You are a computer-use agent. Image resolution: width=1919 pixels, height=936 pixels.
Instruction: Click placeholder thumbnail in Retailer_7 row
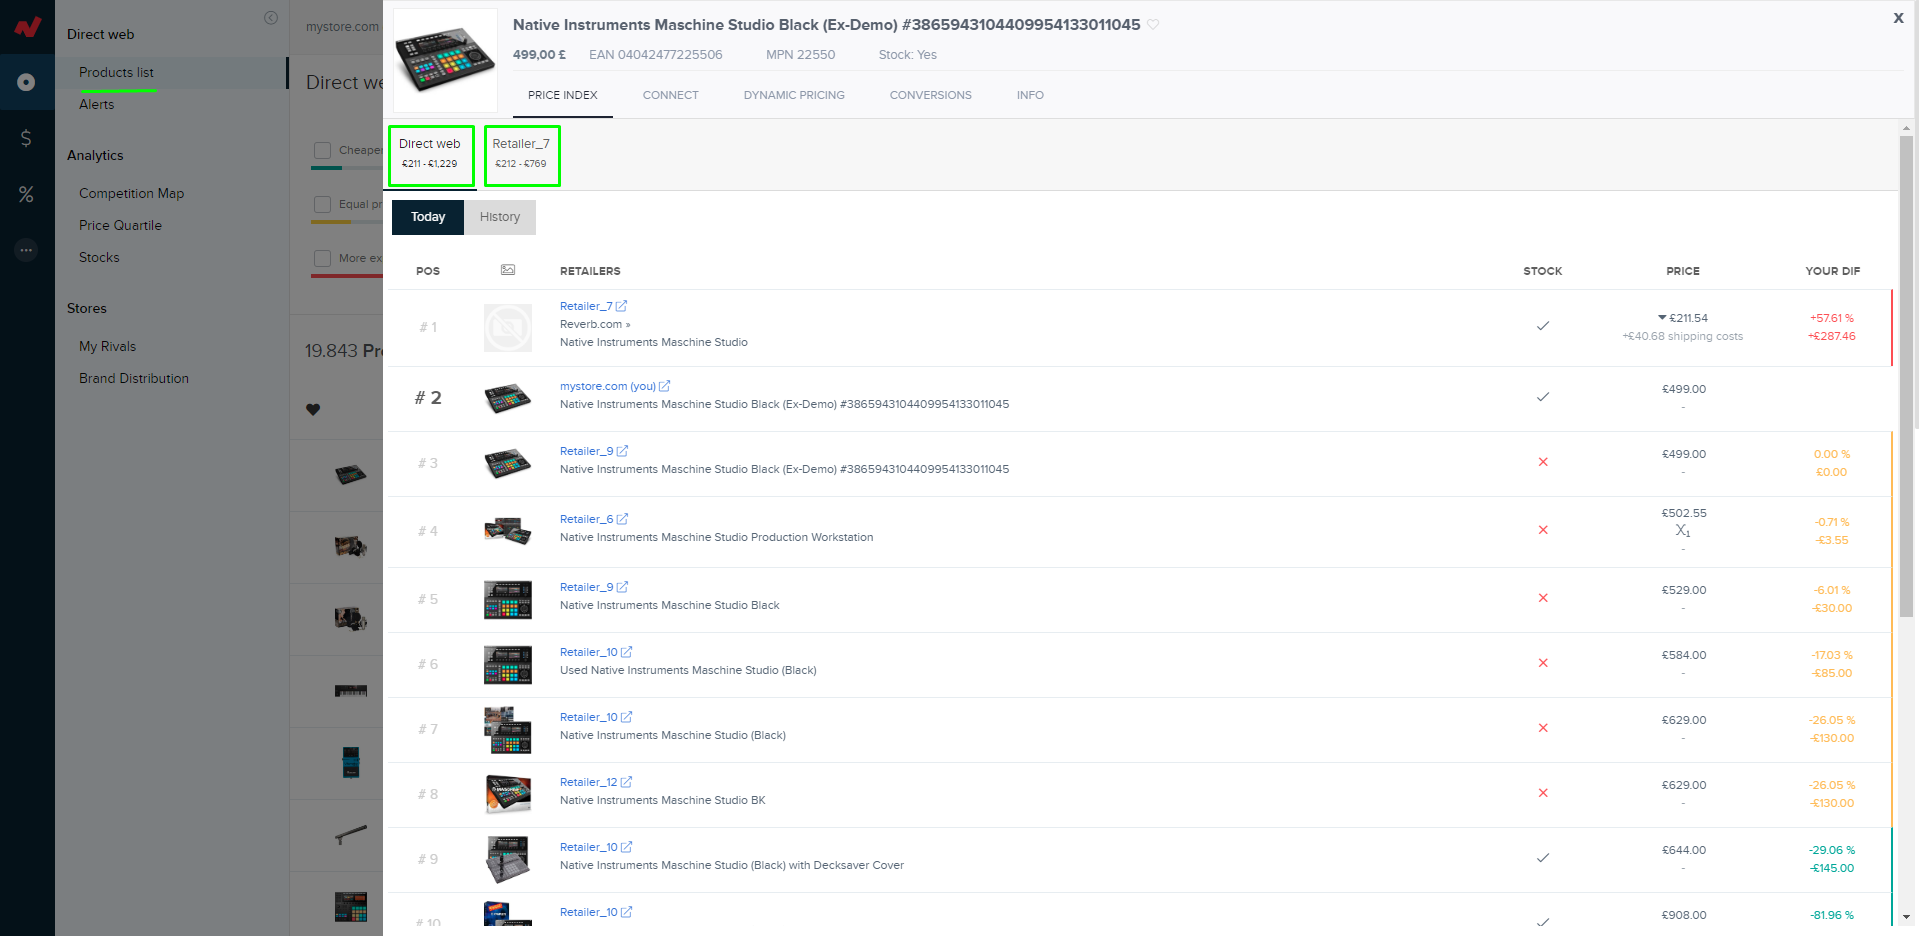(x=508, y=328)
